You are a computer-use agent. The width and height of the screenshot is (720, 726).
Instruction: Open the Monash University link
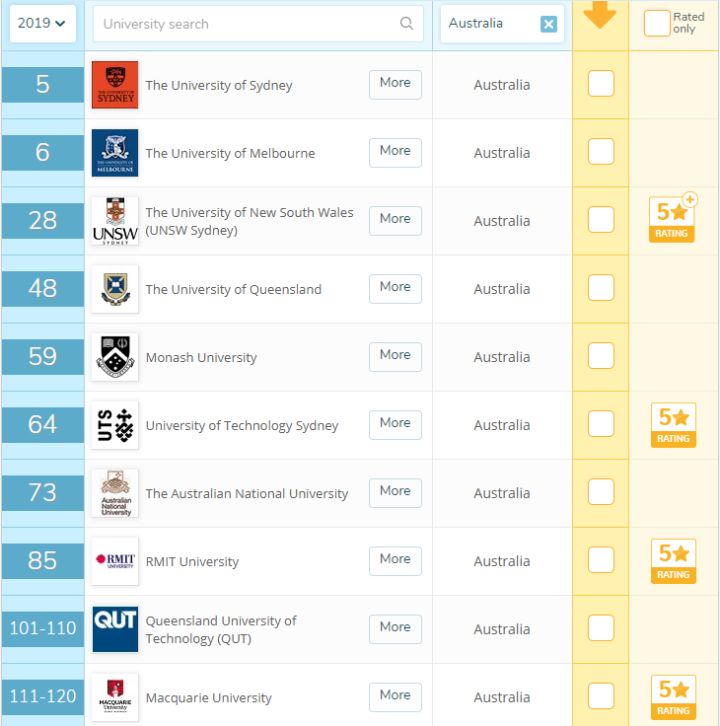click(201, 357)
